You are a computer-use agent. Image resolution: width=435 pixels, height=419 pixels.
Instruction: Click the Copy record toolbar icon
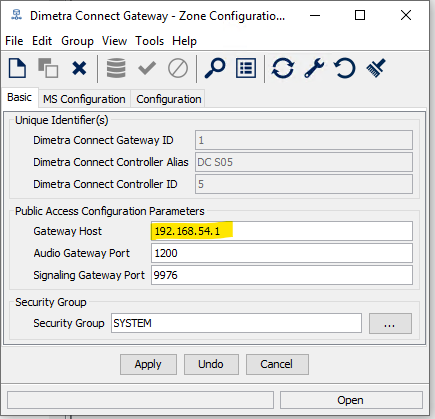(48, 68)
